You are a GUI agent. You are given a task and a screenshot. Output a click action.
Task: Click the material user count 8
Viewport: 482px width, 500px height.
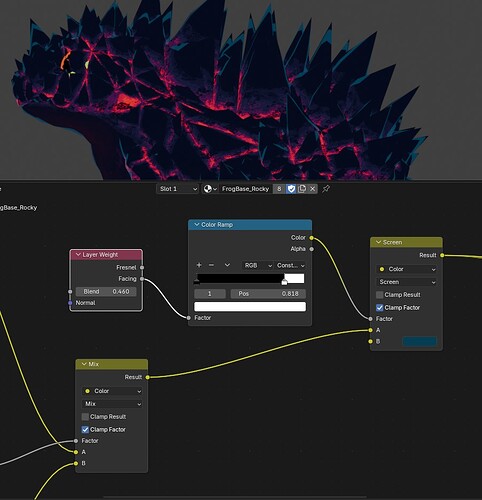pos(279,189)
